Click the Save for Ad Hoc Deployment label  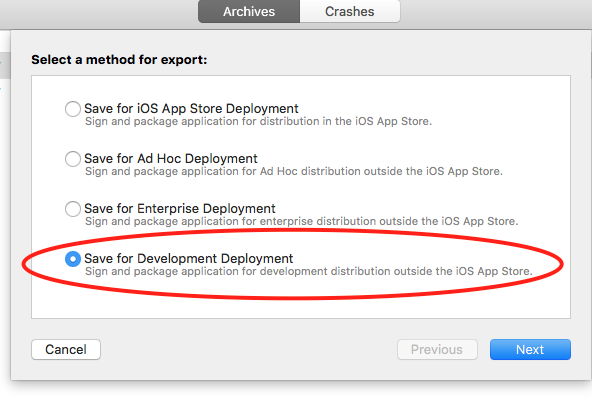[x=171, y=158]
